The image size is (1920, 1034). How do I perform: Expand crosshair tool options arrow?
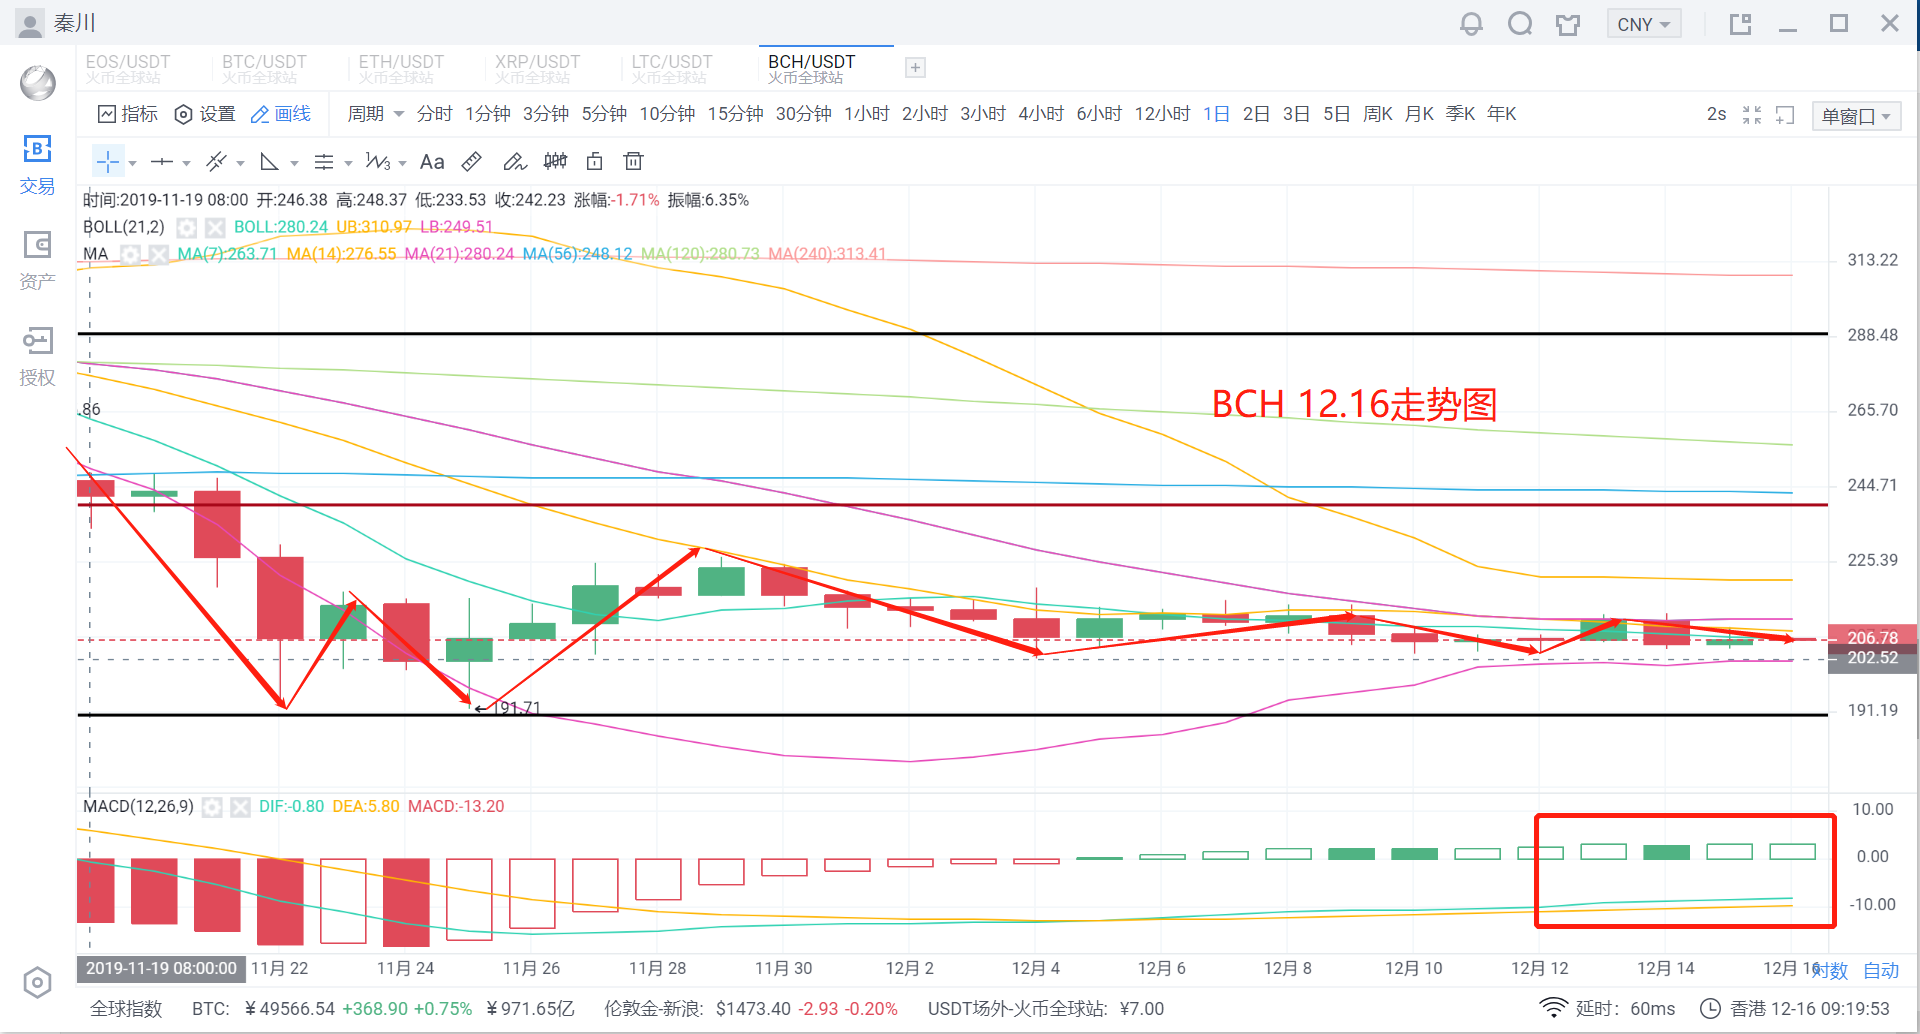[x=132, y=163]
